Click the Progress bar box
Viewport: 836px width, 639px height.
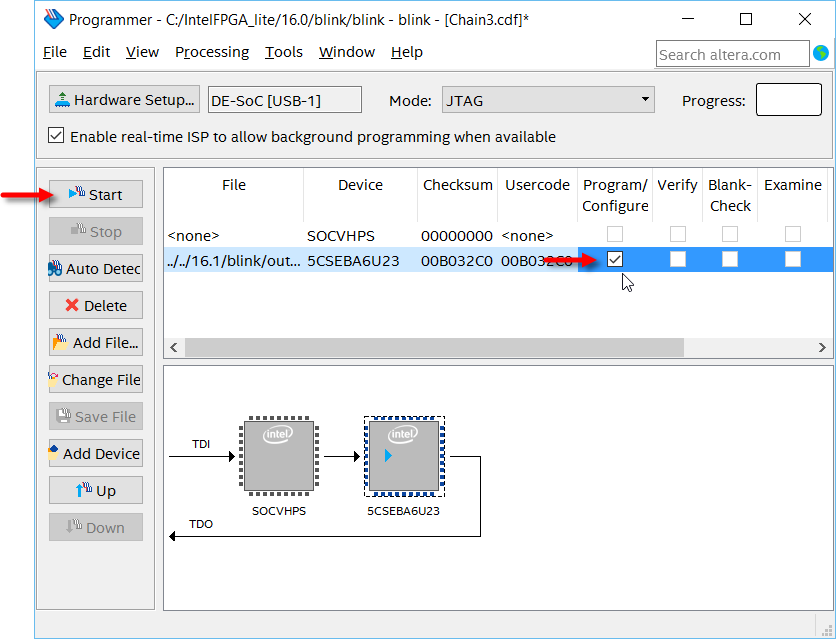tap(789, 100)
